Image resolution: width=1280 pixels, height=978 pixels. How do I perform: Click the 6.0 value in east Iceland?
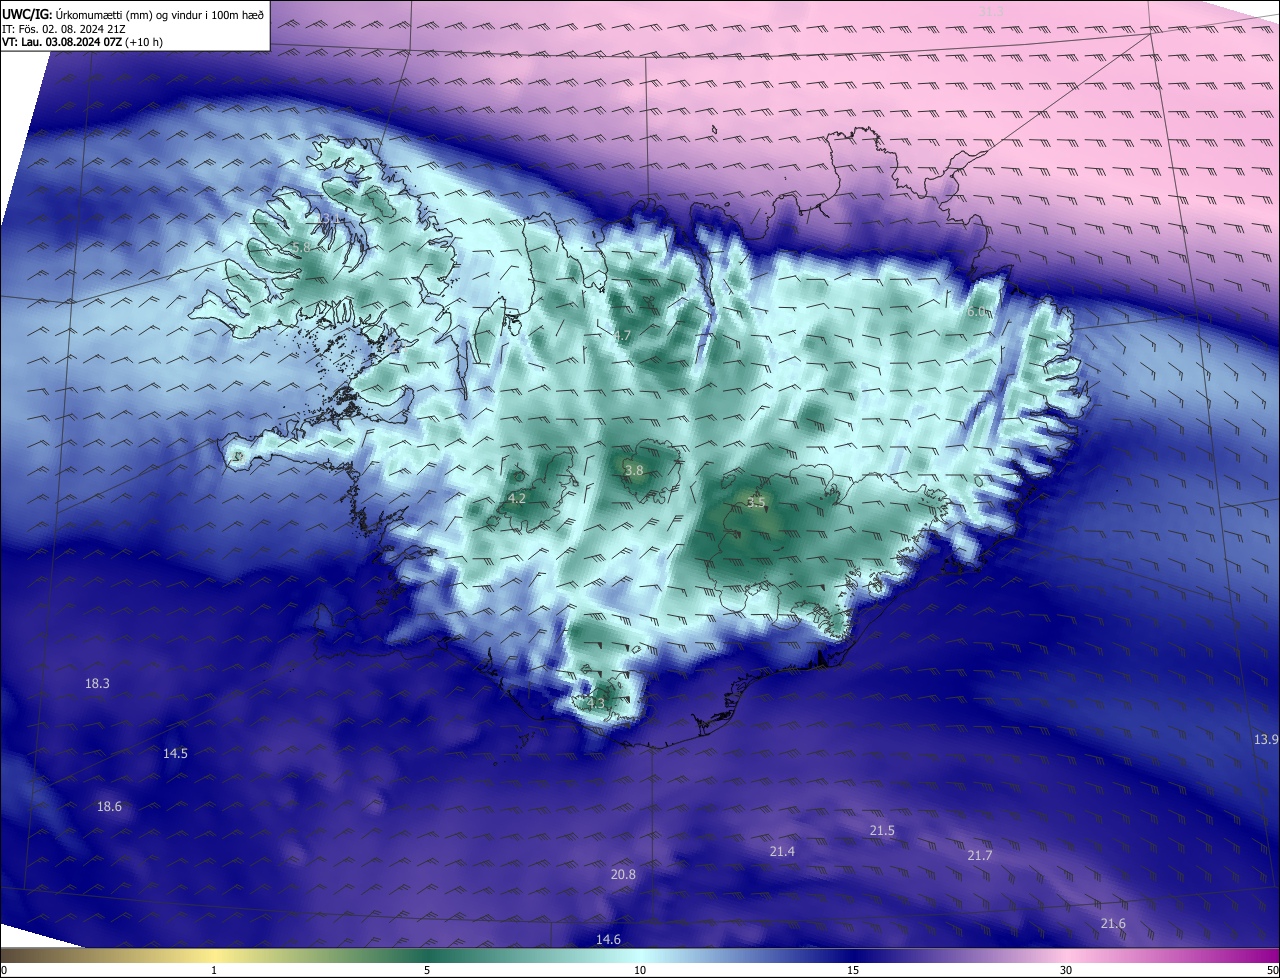[976, 312]
